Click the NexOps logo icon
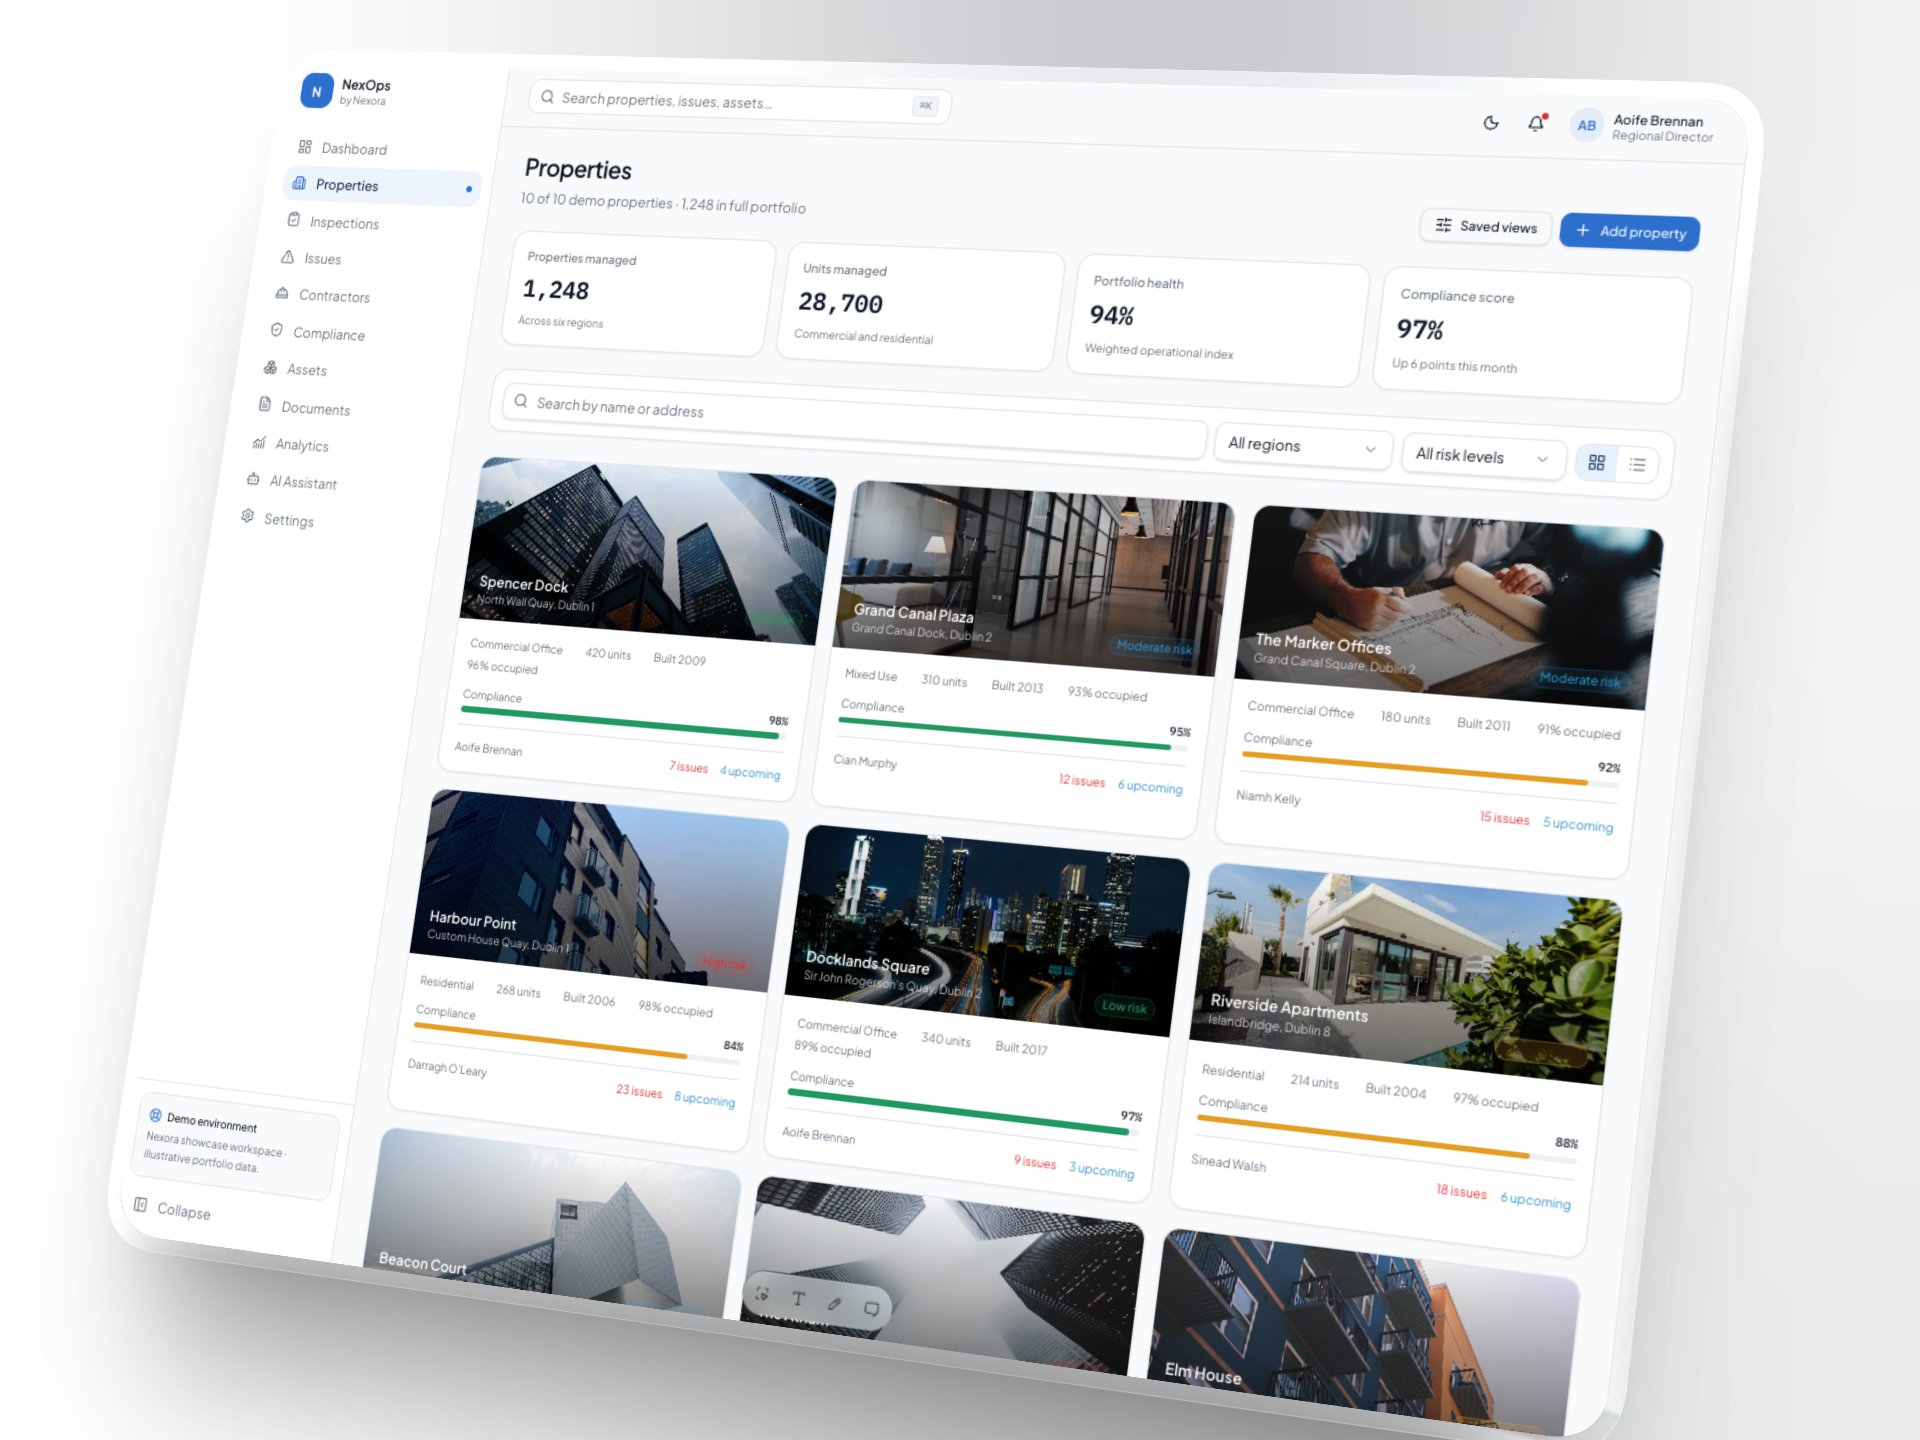The height and width of the screenshot is (1440, 1920). [x=317, y=91]
